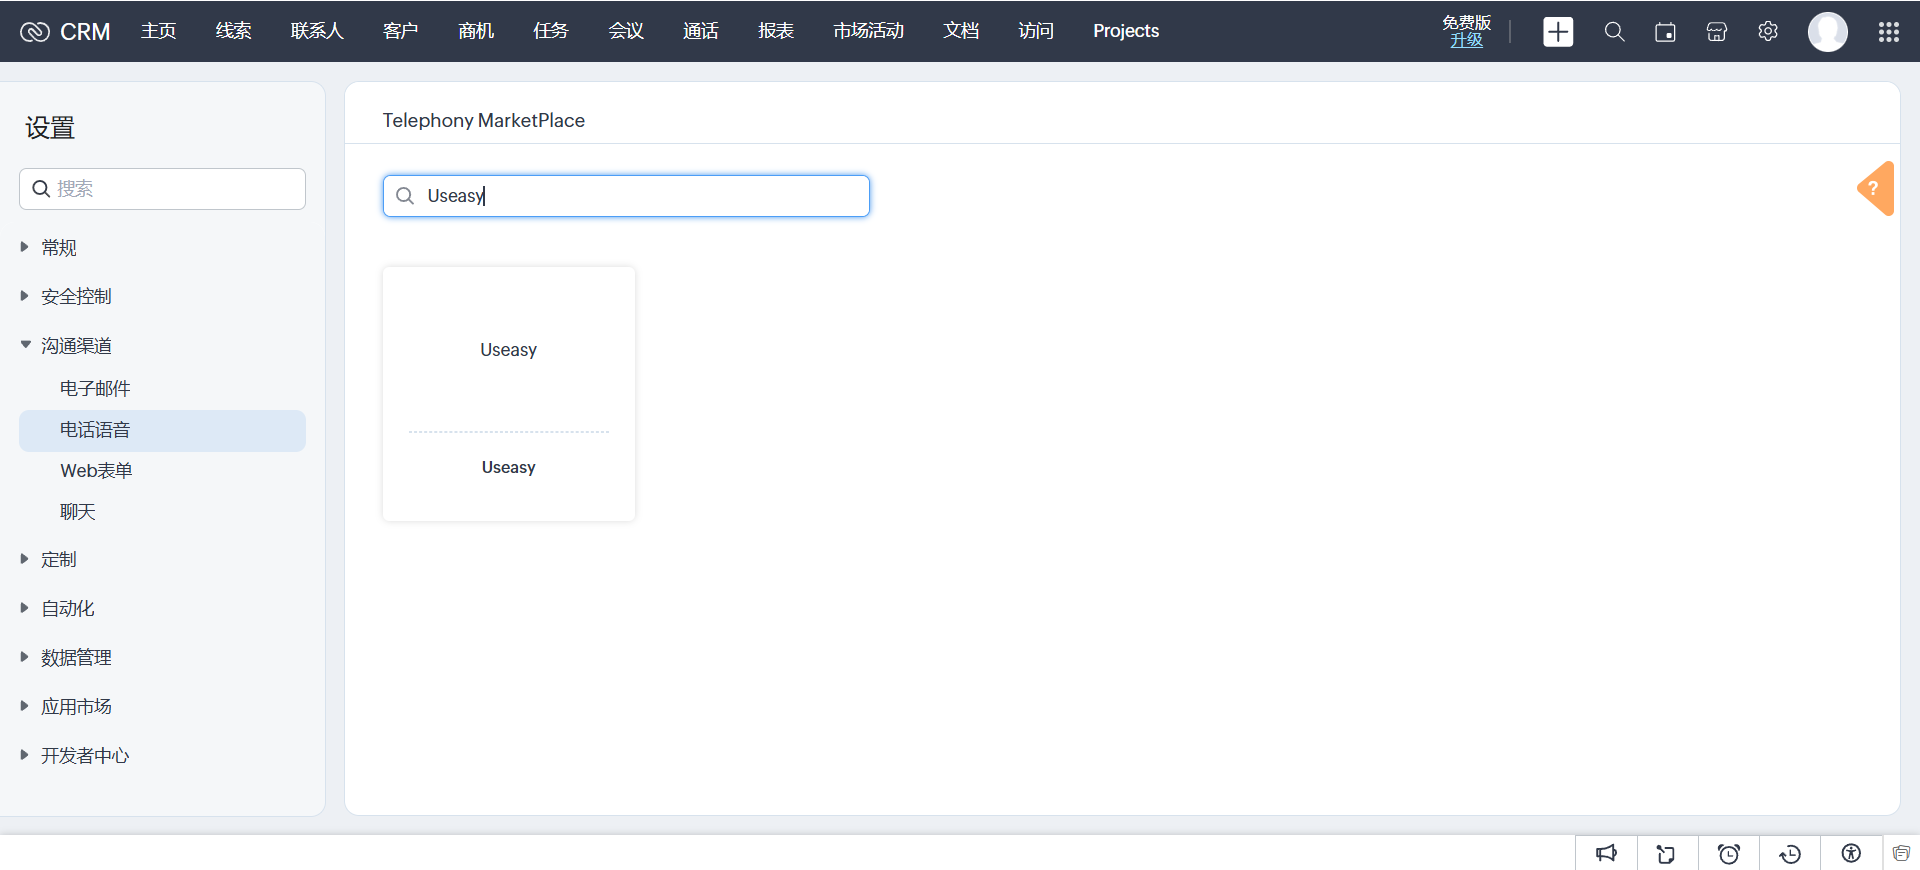Image resolution: width=1920 pixels, height=870 pixels.
Task: Open the 报表 tab
Action: [x=776, y=31]
